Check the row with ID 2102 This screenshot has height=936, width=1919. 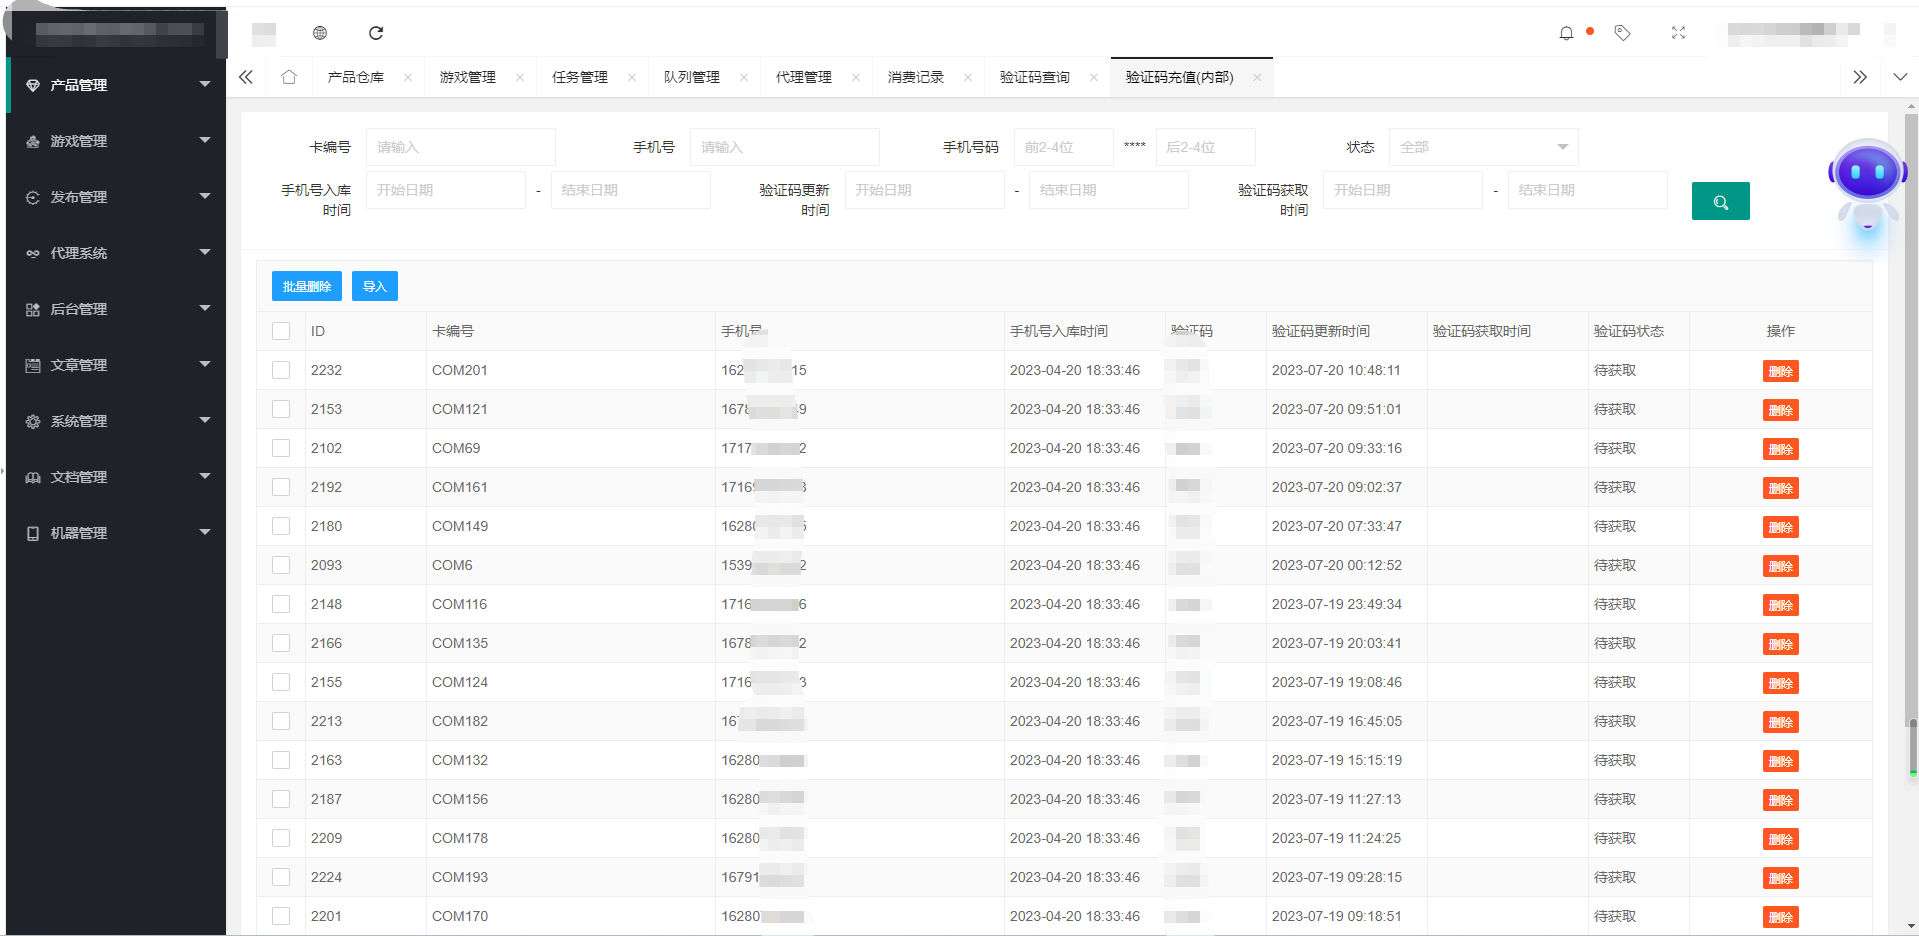click(x=281, y=448)
